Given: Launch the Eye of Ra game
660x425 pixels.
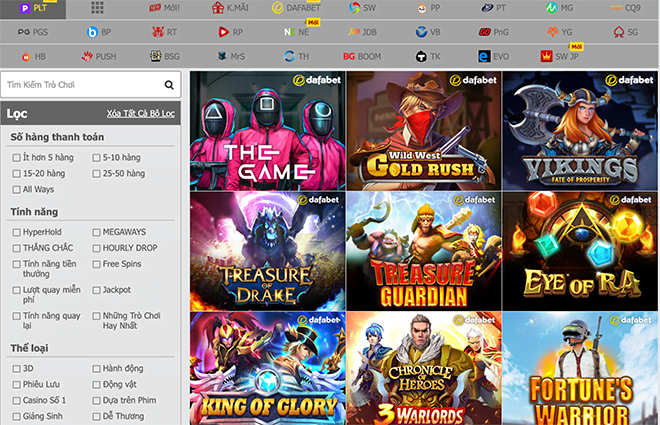Looking at the screenshot, I should coord(580,250).
